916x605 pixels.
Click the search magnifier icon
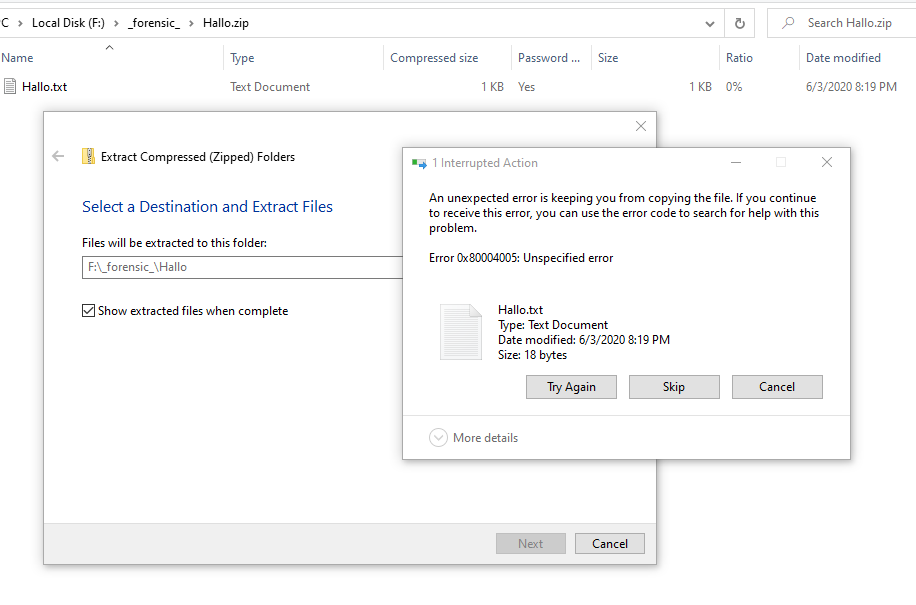[788, 23]
